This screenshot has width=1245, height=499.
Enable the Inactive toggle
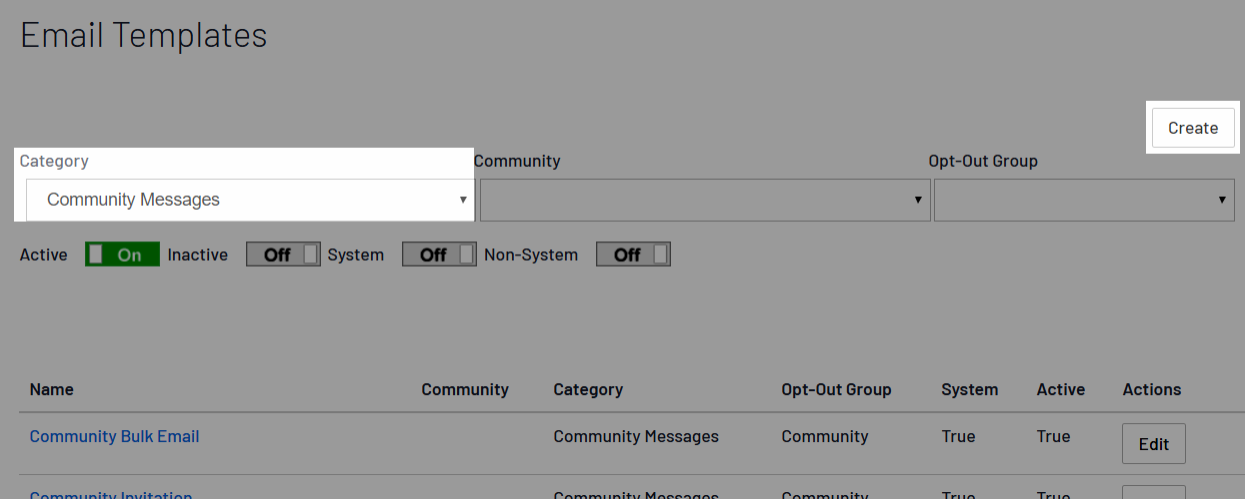[x=283, y=255]
